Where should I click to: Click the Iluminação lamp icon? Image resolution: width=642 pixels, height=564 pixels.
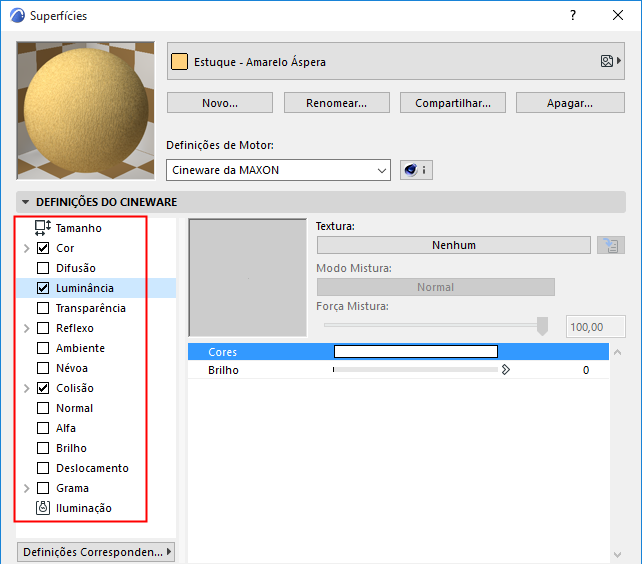point(43,508)
